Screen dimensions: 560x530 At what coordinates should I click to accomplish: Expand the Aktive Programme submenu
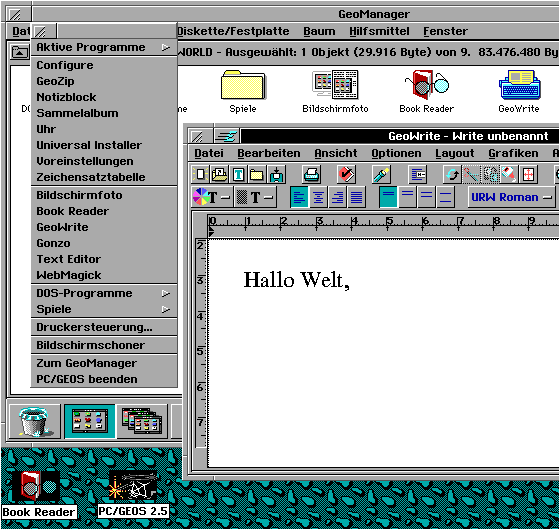tap(104, 47)
